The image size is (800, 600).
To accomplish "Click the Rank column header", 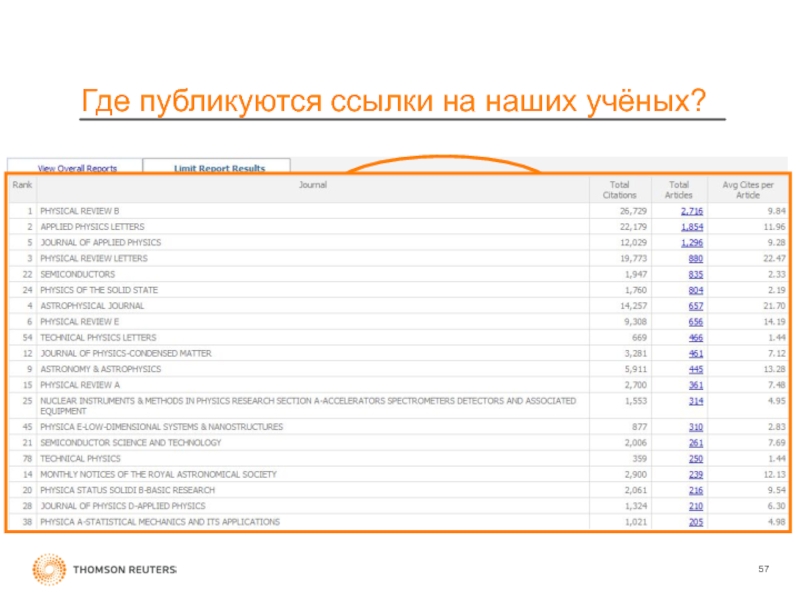I will tap(22, 185).
